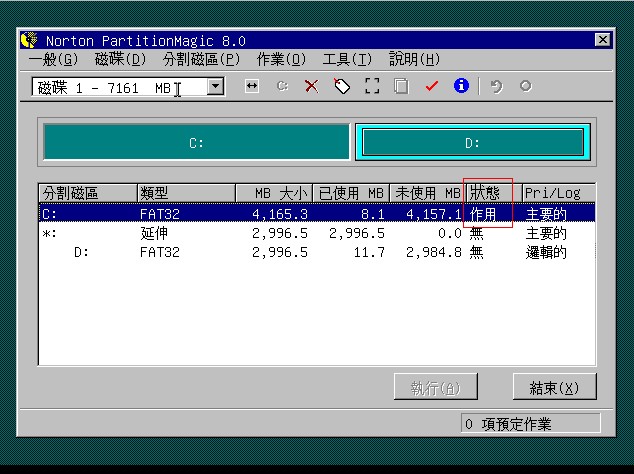Click the 4,165.3 size value

tap(280, 214)
